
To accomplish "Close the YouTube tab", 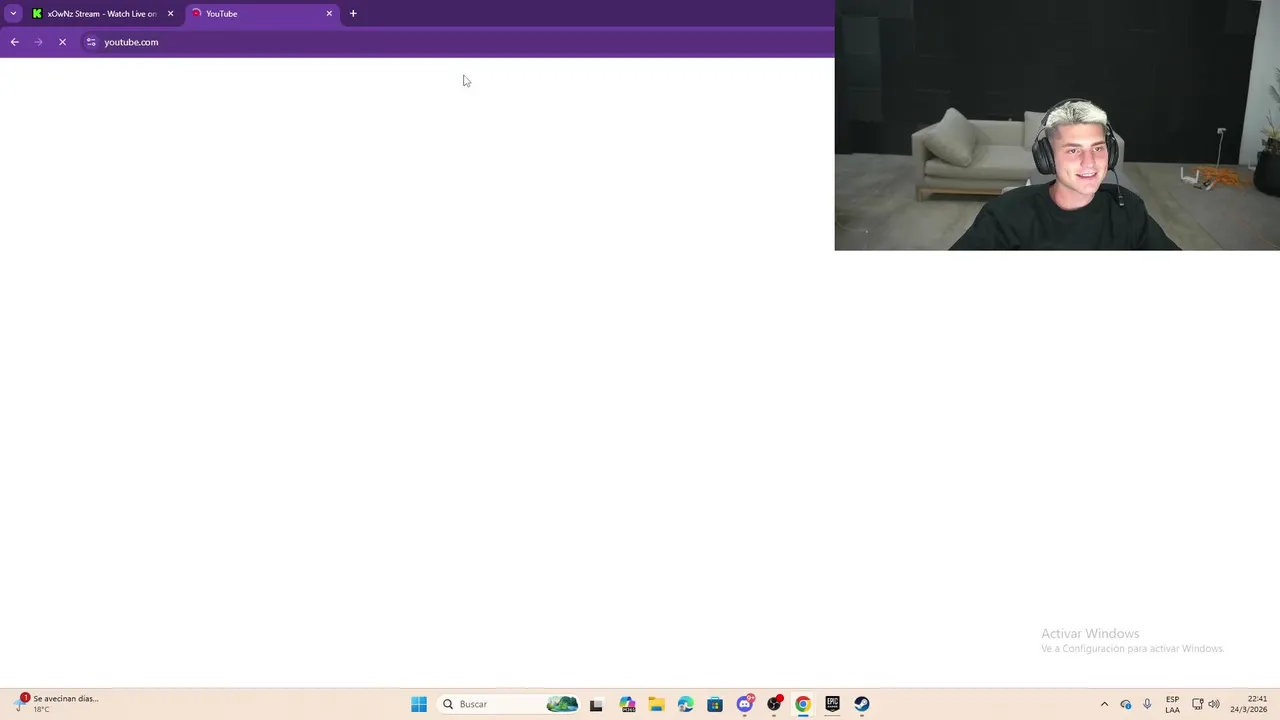I will (x=329, y=14).
